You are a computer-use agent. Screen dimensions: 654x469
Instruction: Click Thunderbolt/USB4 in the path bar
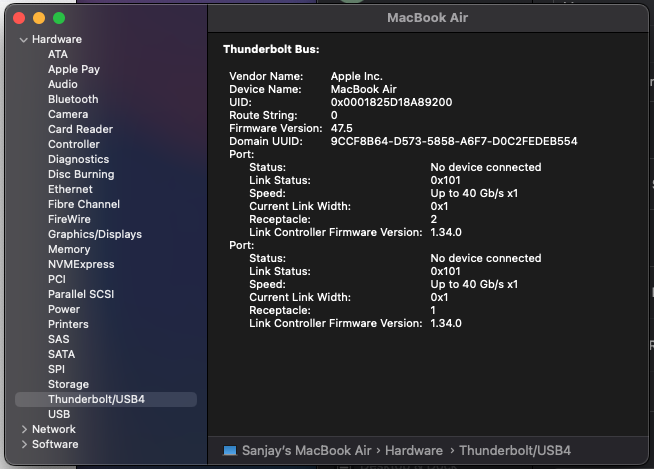(x=515, y=451)
